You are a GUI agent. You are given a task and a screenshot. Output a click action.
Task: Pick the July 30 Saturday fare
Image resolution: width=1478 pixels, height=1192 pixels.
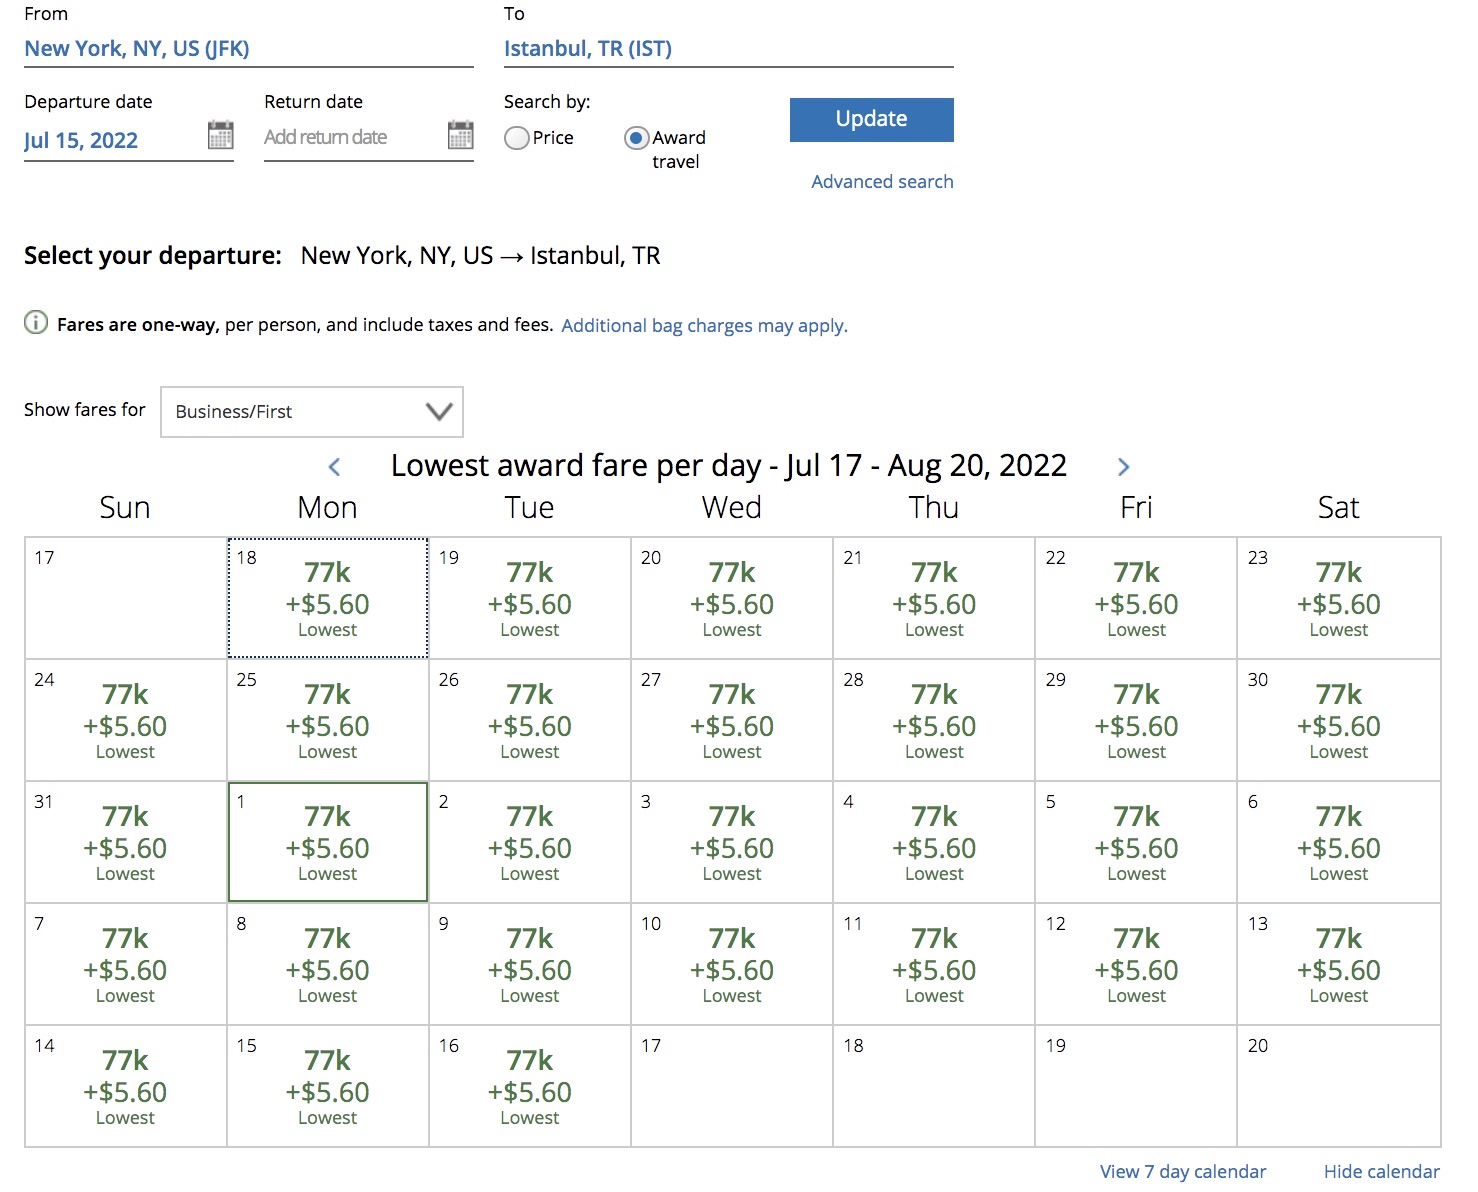pyautogui.click(x=1338, y=721)
